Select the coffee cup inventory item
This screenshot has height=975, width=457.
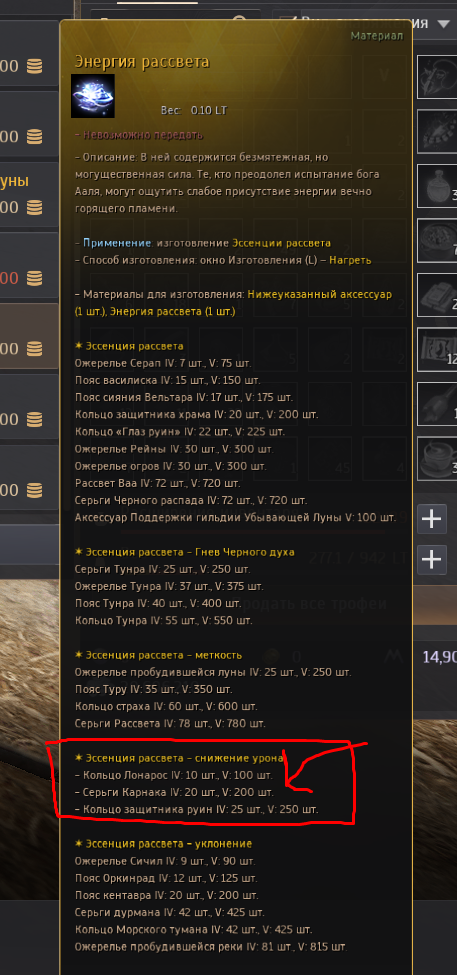pyautogui.click(x=437, y=457)
